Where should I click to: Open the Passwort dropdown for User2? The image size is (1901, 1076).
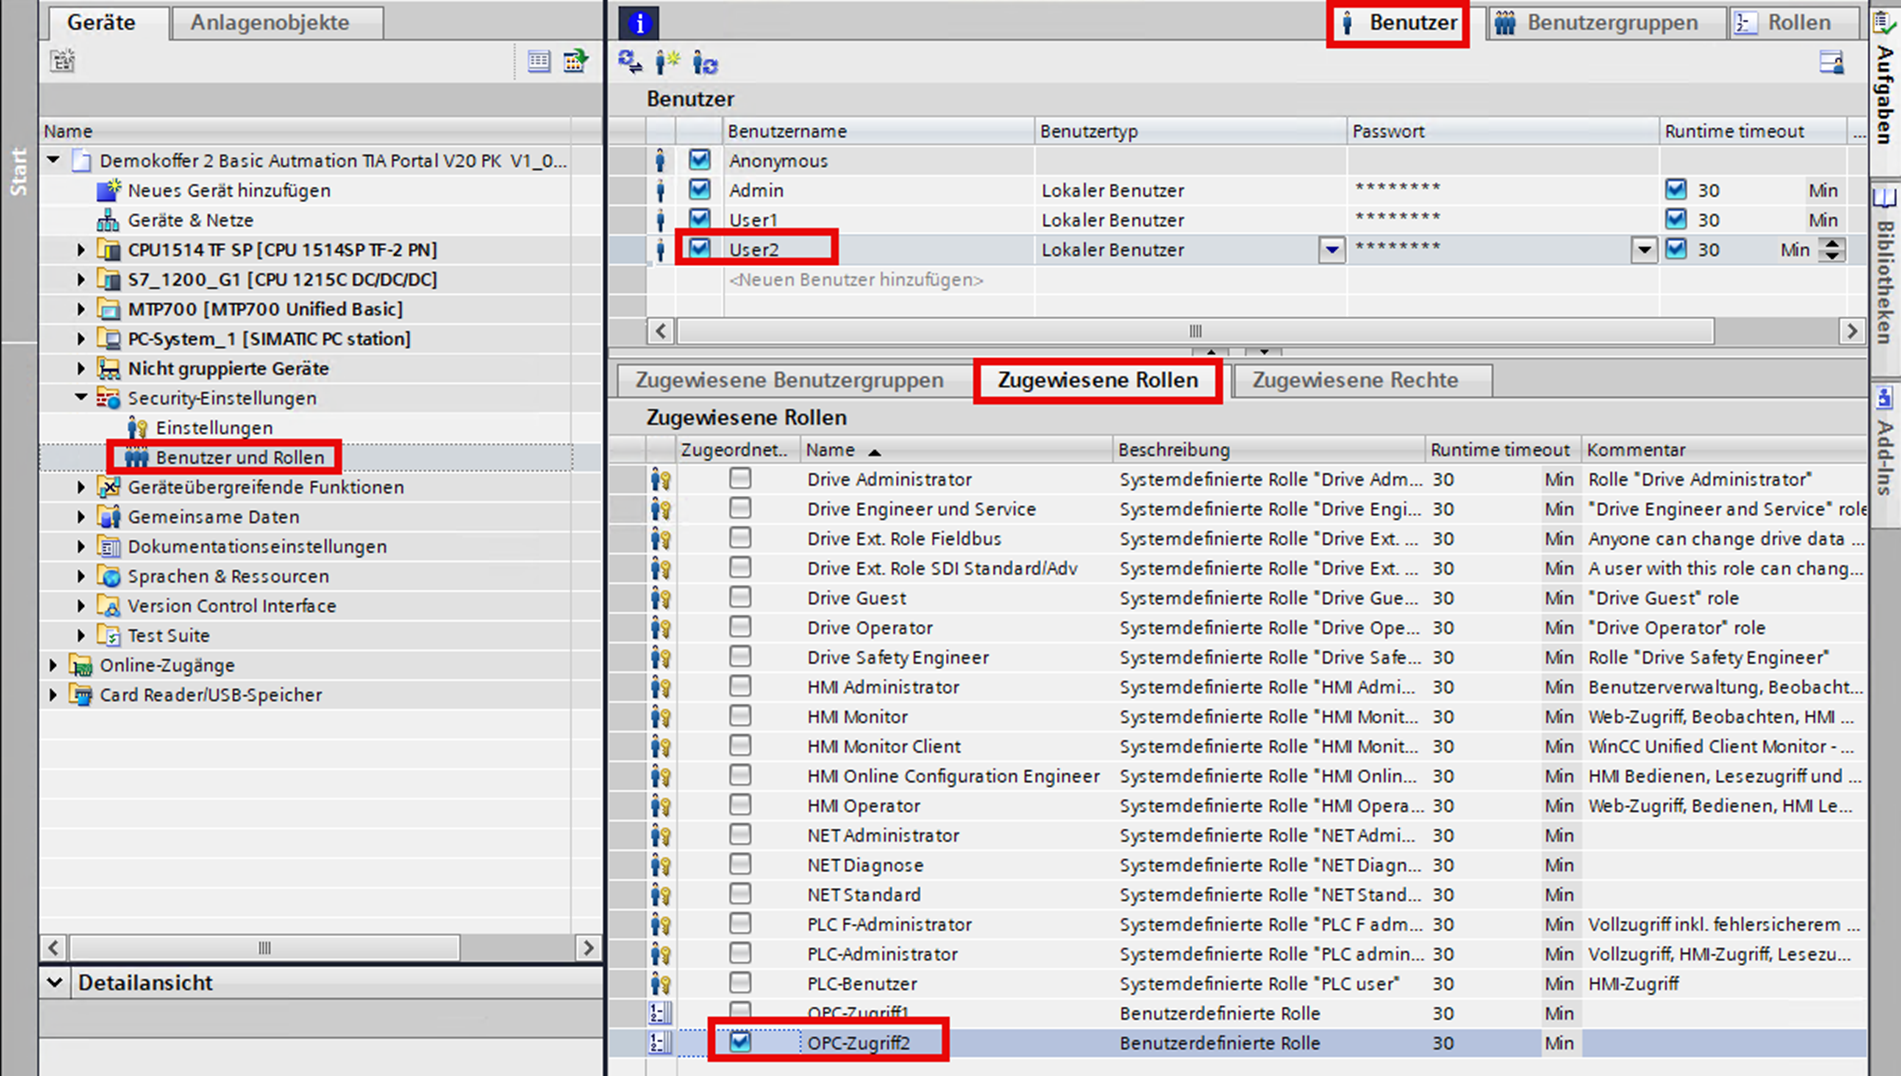(1644, 250)
